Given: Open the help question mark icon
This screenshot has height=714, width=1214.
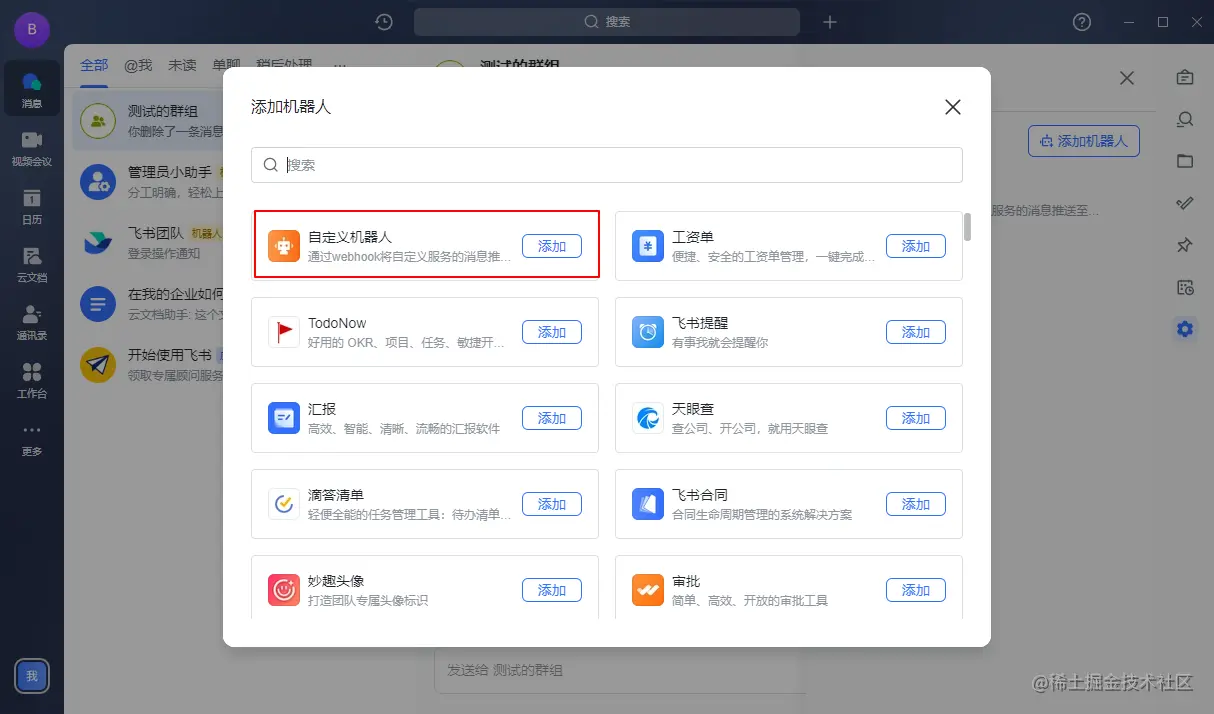Looking at the screenshot, I should [1082, 22].
